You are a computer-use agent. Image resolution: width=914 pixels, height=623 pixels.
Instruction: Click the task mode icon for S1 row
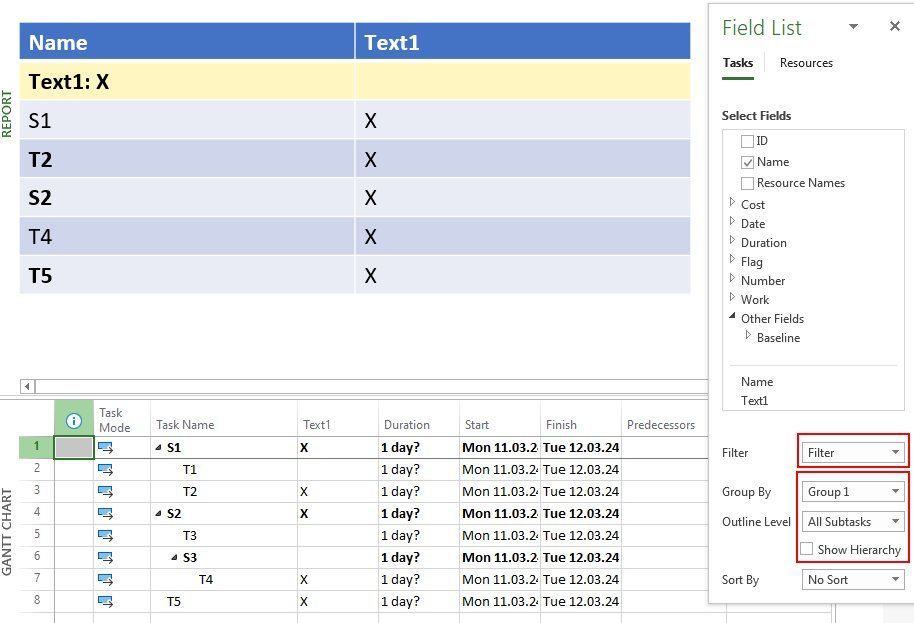coord(105,448)
